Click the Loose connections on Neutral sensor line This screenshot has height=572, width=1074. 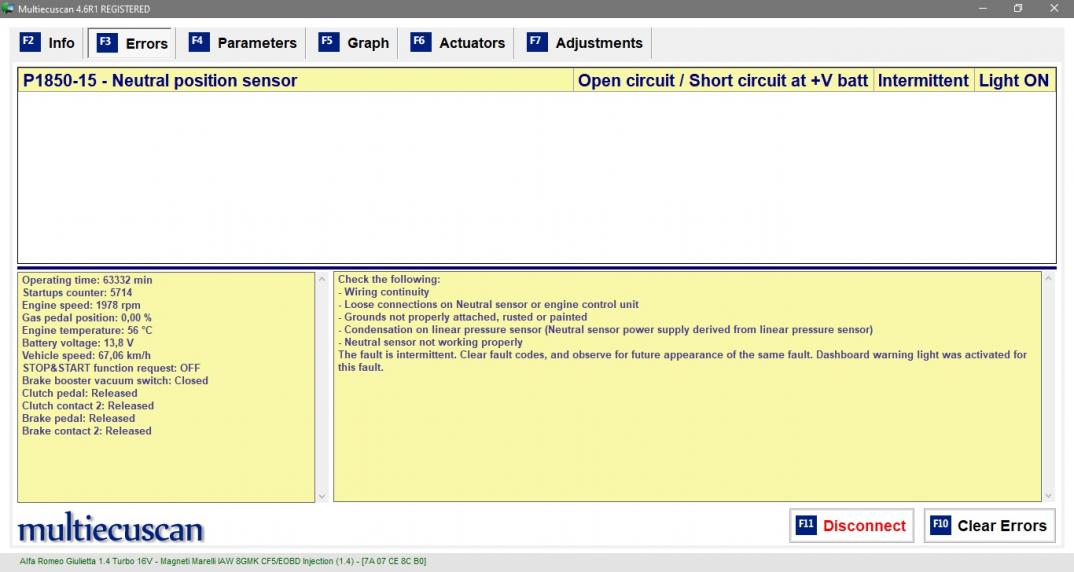[x=488, y=304]
